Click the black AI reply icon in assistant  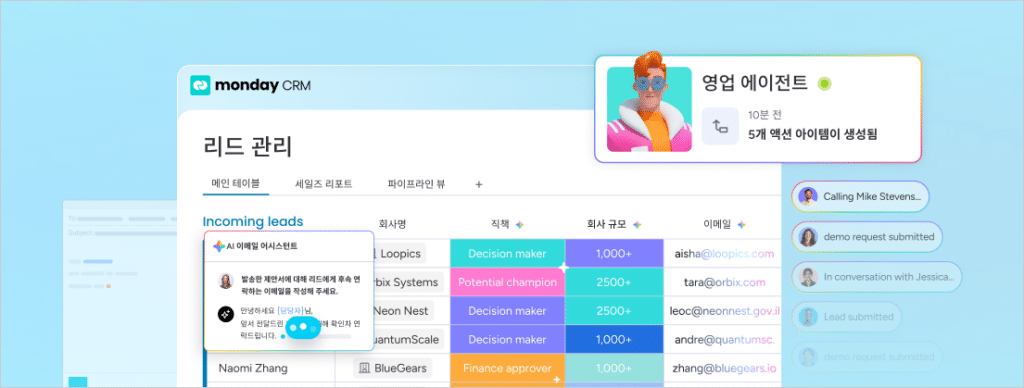click(226, 314)
